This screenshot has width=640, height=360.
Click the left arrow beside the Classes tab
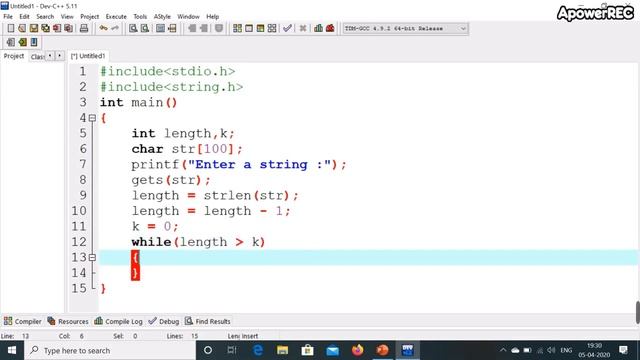(50, 56)
